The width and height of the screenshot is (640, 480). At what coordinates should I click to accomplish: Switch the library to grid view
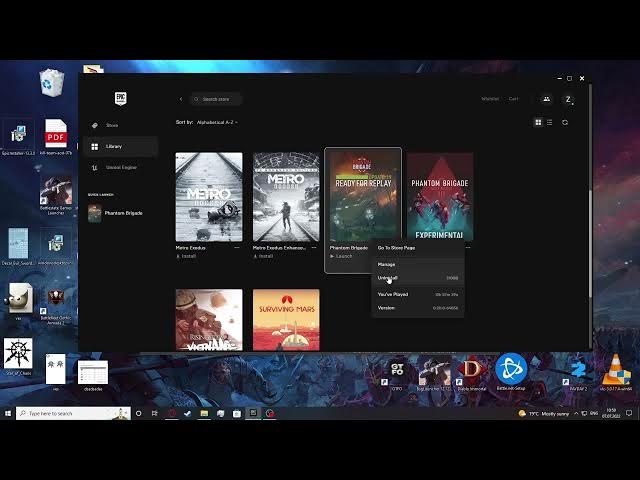coord(538,122)
